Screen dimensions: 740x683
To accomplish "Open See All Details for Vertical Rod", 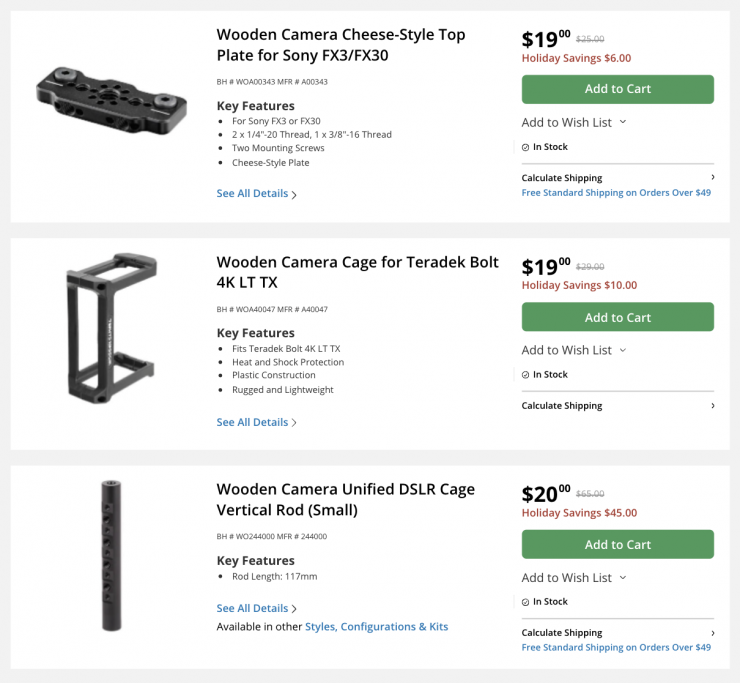I will click(x=256, y=608).
